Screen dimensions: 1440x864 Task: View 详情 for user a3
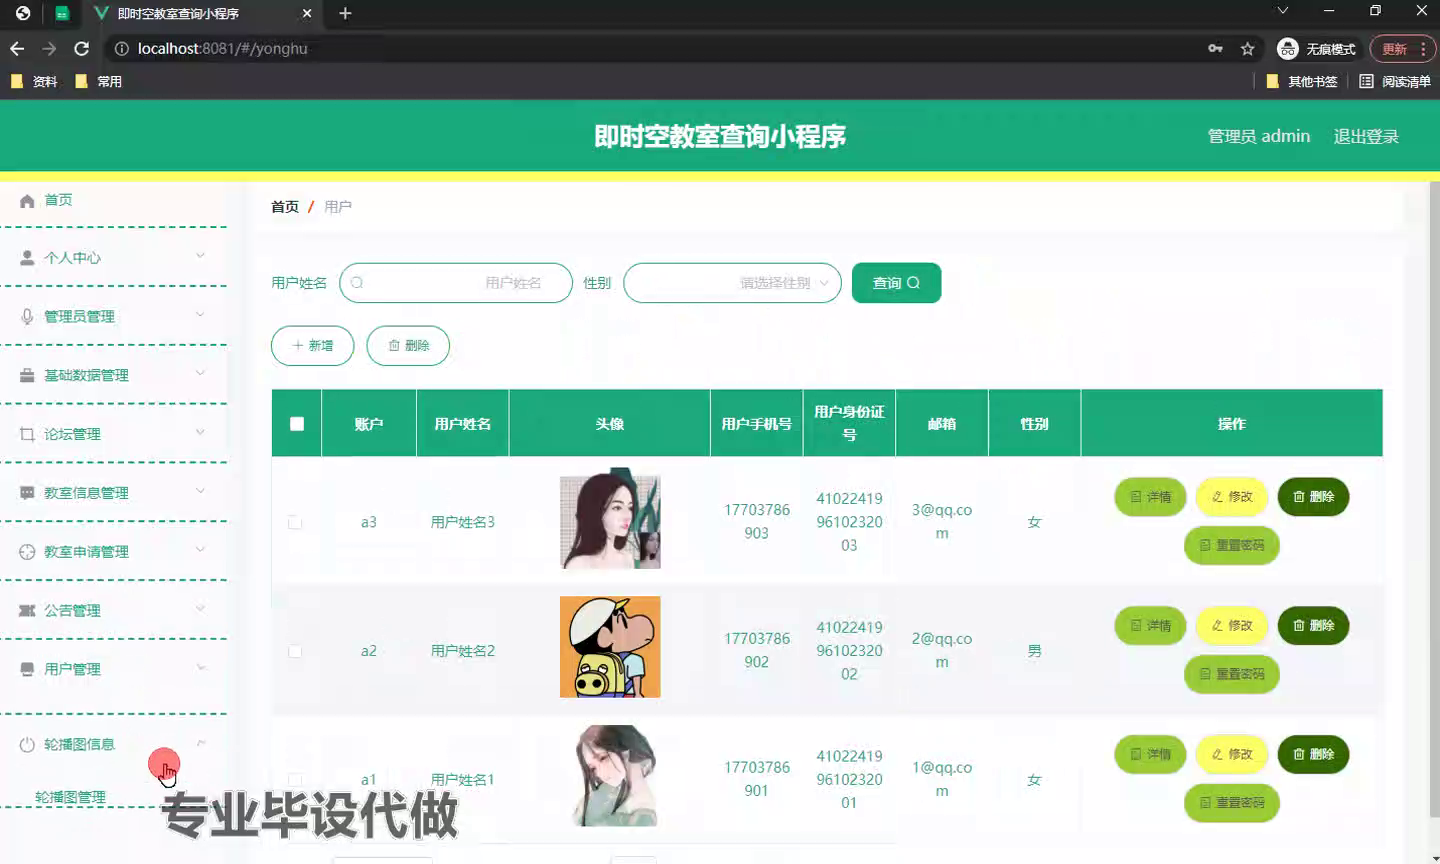1150,497
